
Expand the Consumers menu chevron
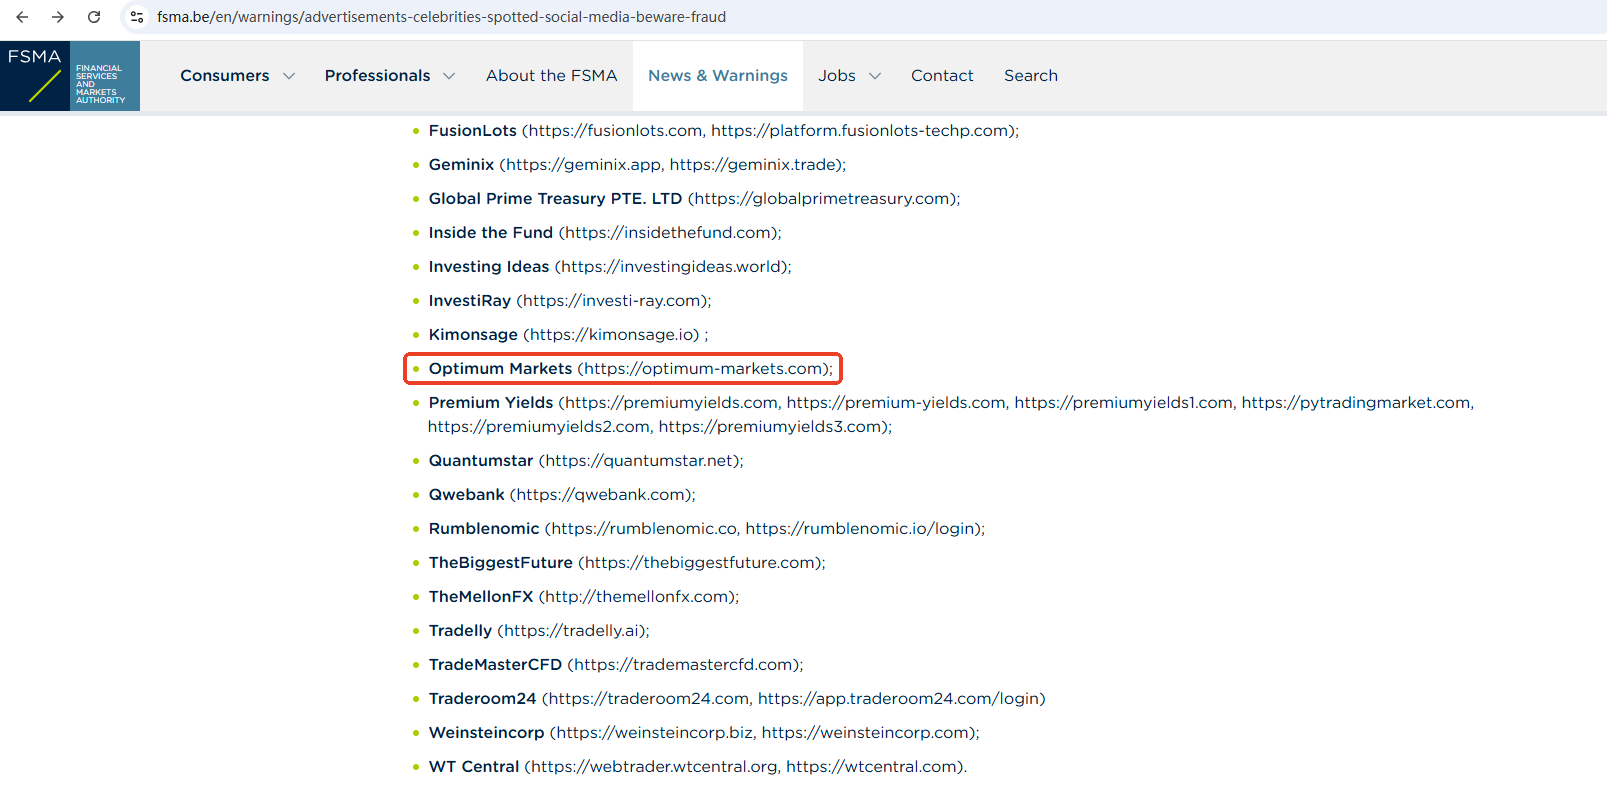click(x=289, y=76)
